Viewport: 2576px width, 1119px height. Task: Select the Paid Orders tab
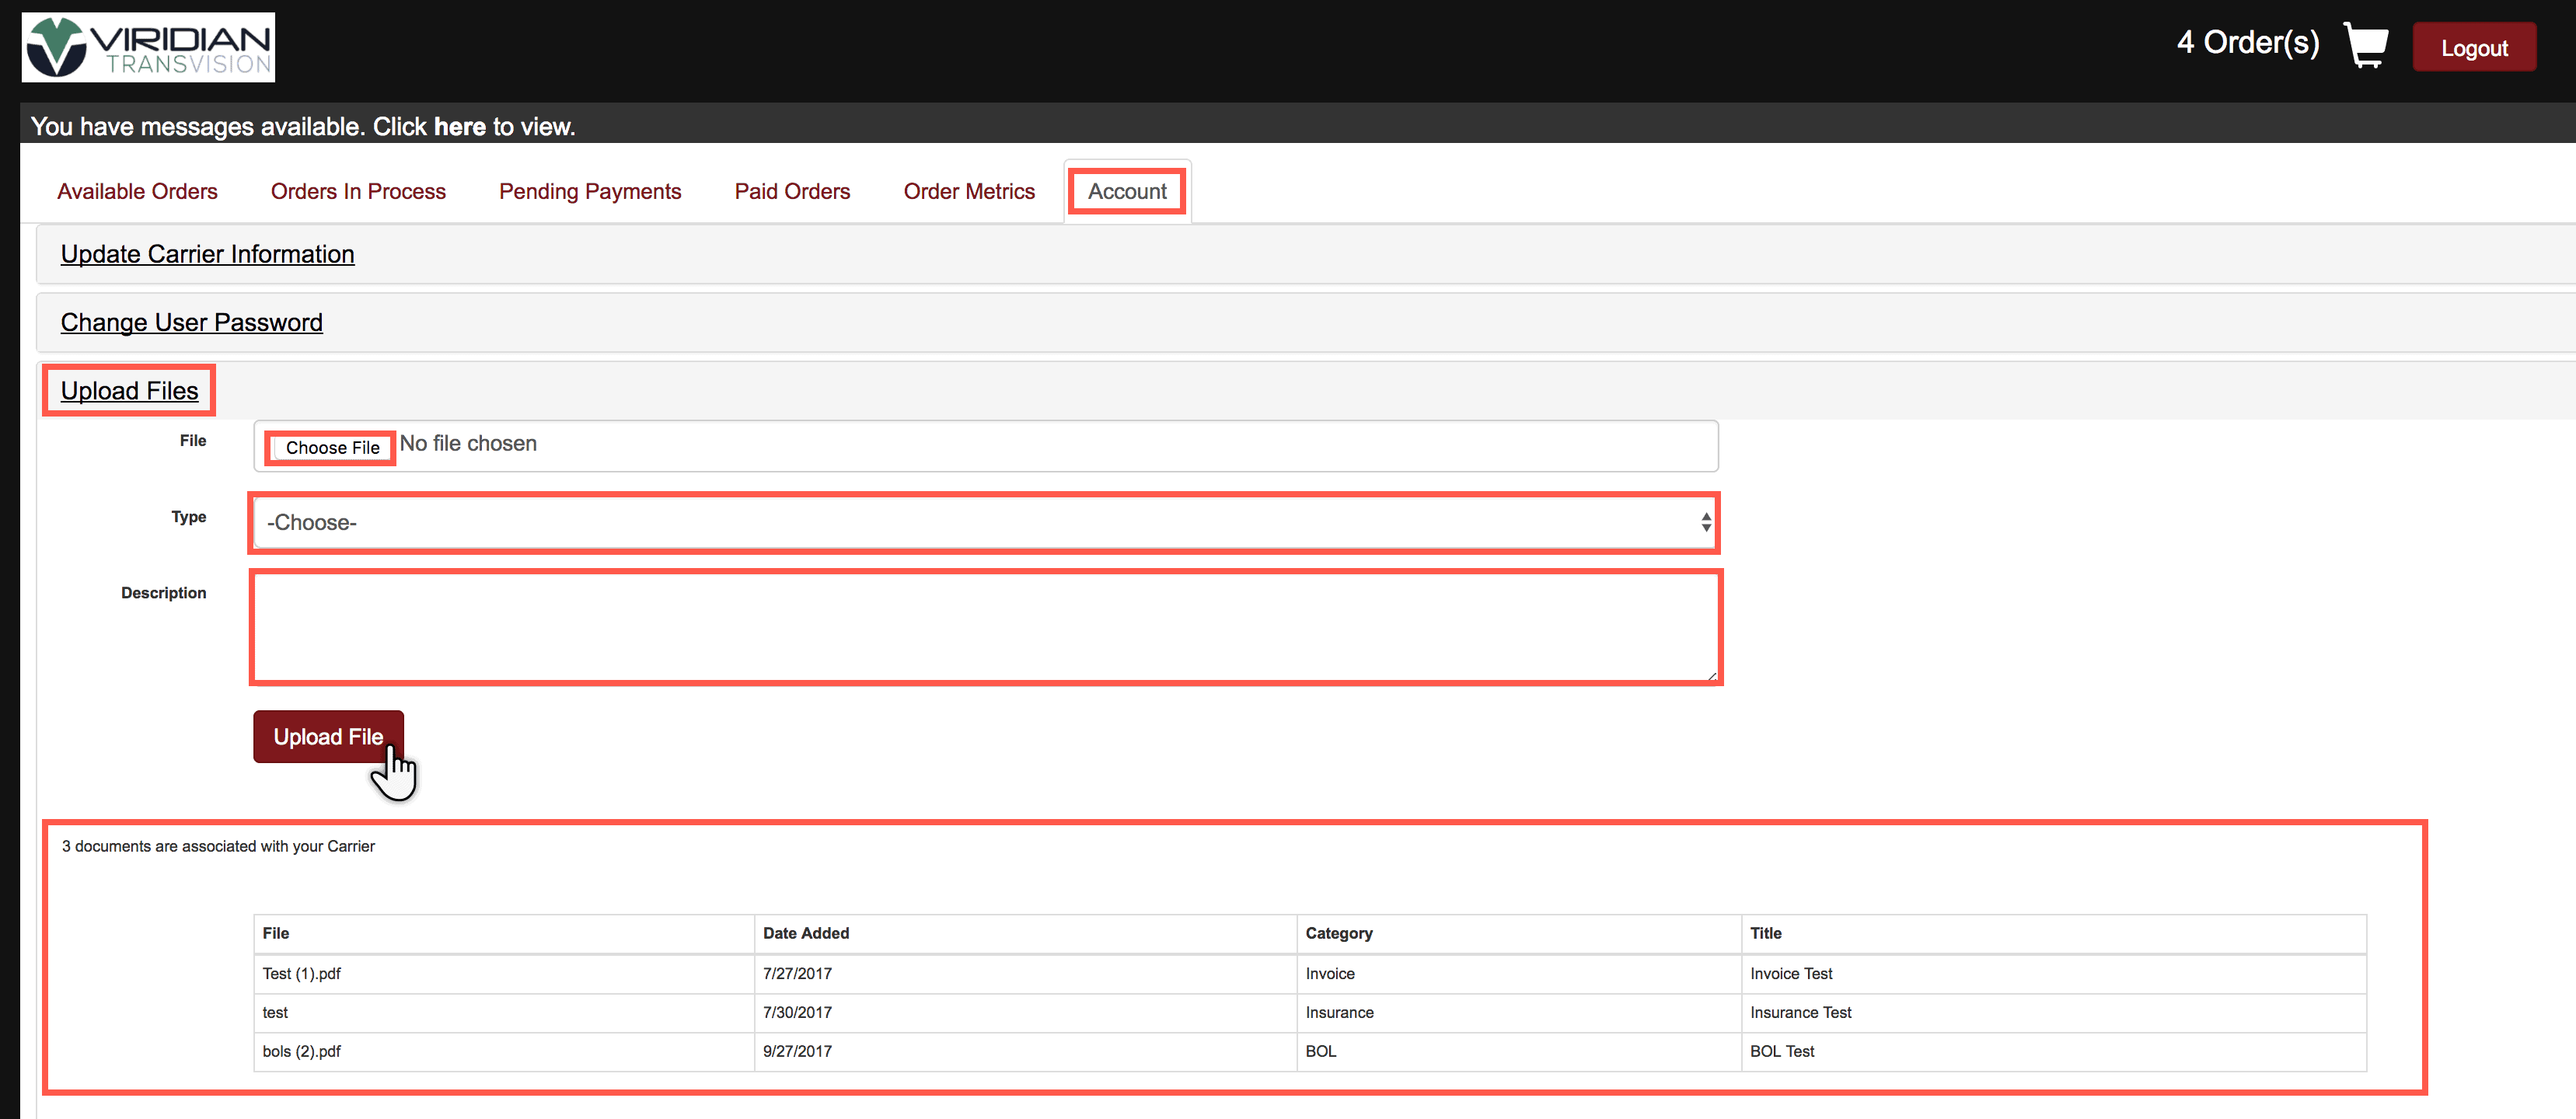(x=792, y=191)
